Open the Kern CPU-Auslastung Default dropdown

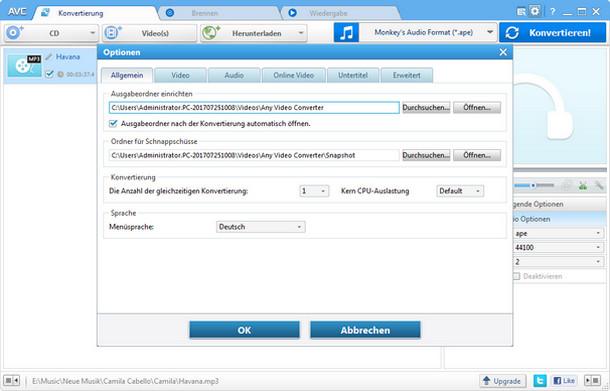[460, 191]
